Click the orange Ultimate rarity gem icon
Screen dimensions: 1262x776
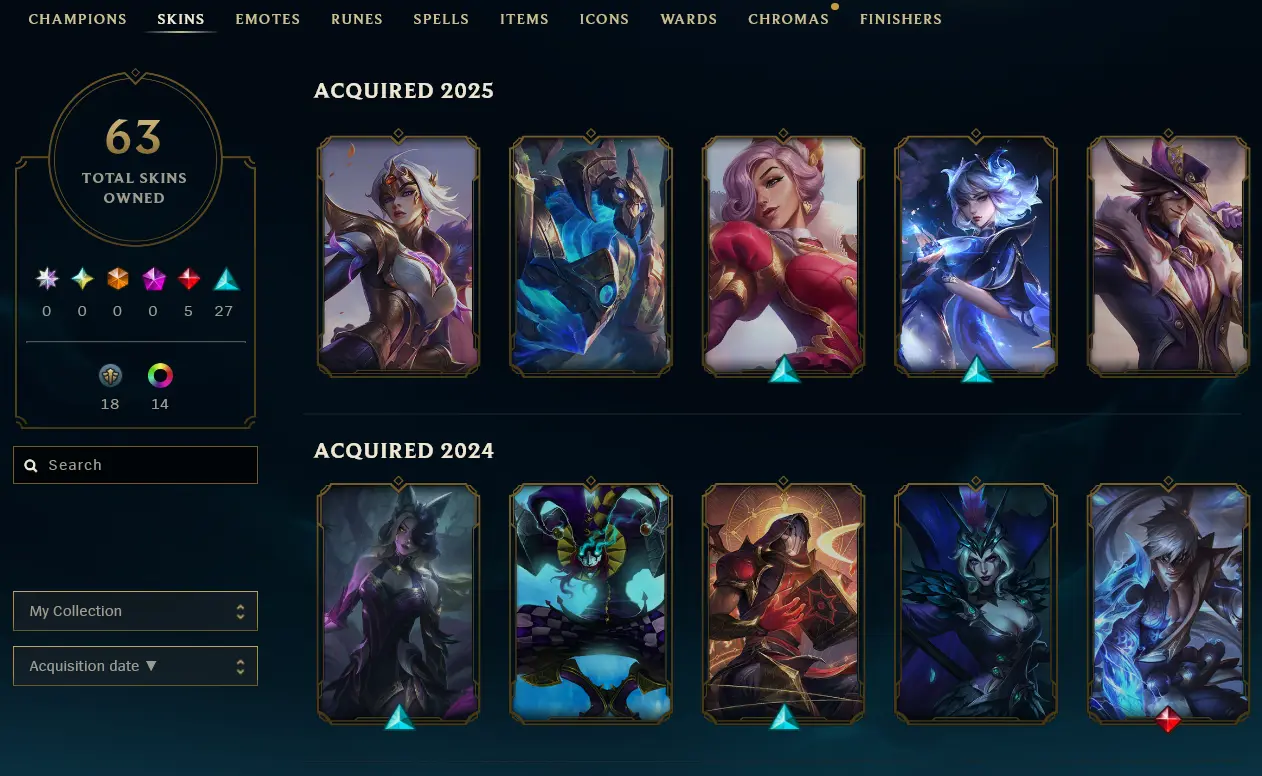tap(118, 279)
